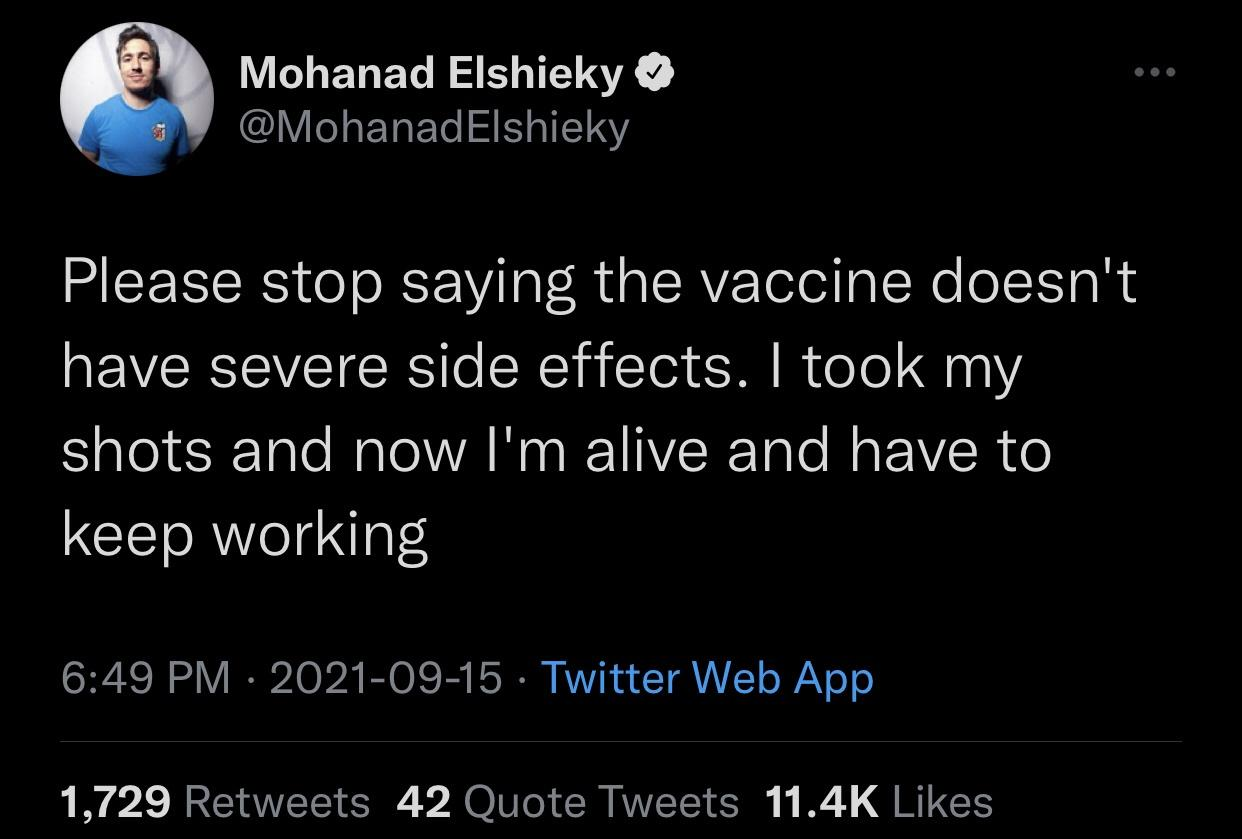This screenshot has height=839, width=1242.
Task: Click the 2021-09-15 date
Action: tap(385, 678)
